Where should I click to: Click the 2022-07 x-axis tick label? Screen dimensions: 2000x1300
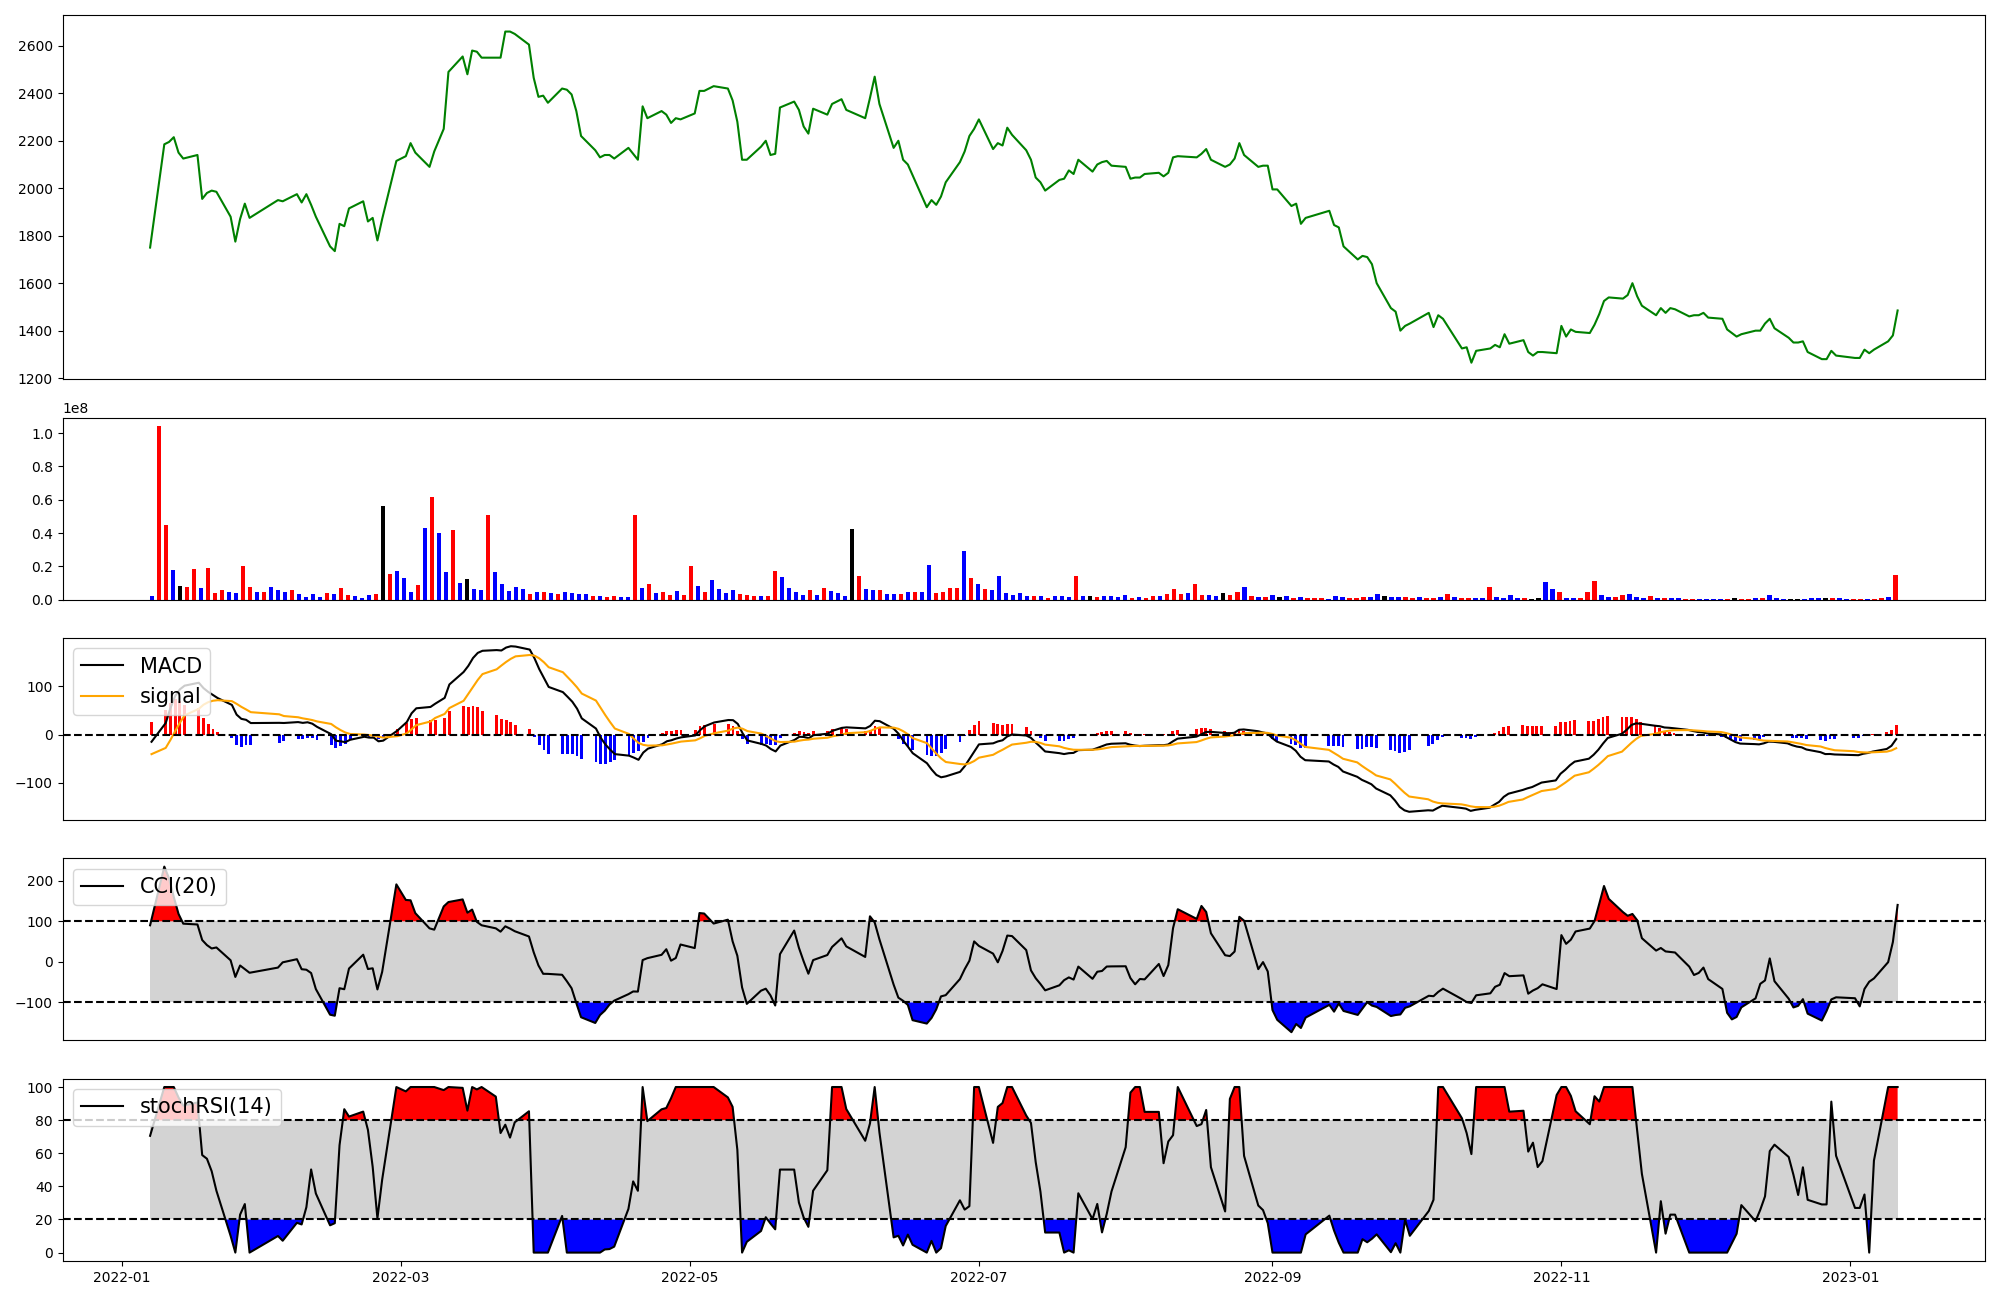(978, 1277)
